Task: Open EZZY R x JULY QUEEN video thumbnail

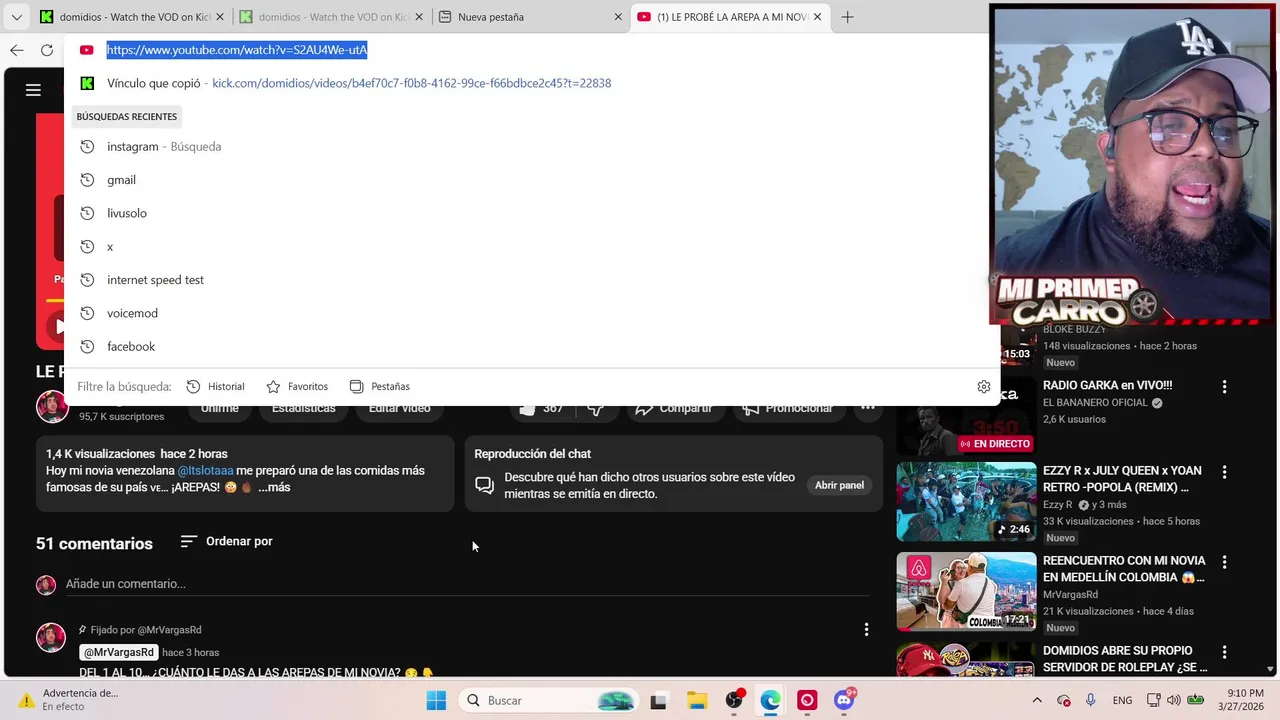Action: [x=966, y=501]
